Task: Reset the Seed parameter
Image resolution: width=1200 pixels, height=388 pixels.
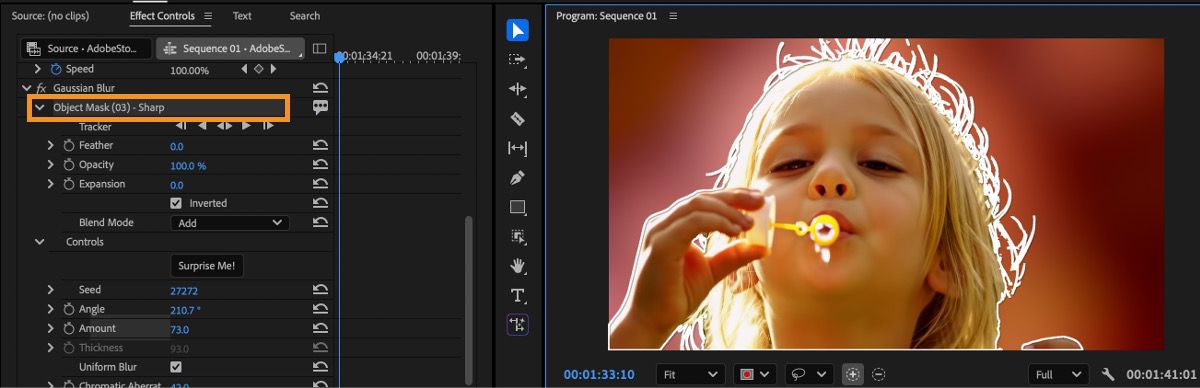Action: tap(320, 290)
